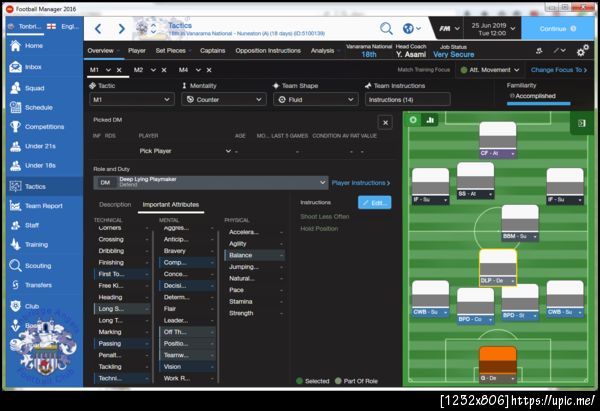The width and height of the screenshot is (600, 411).
Task: Toggle the Passing attribute
Action: point(122,344)
